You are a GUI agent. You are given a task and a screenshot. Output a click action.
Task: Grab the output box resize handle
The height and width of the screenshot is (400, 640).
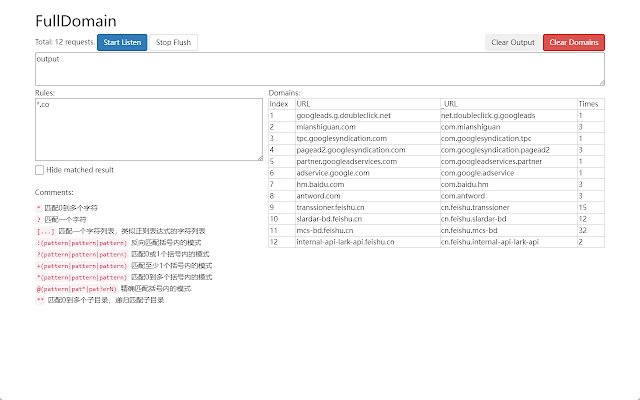(602, 83)
